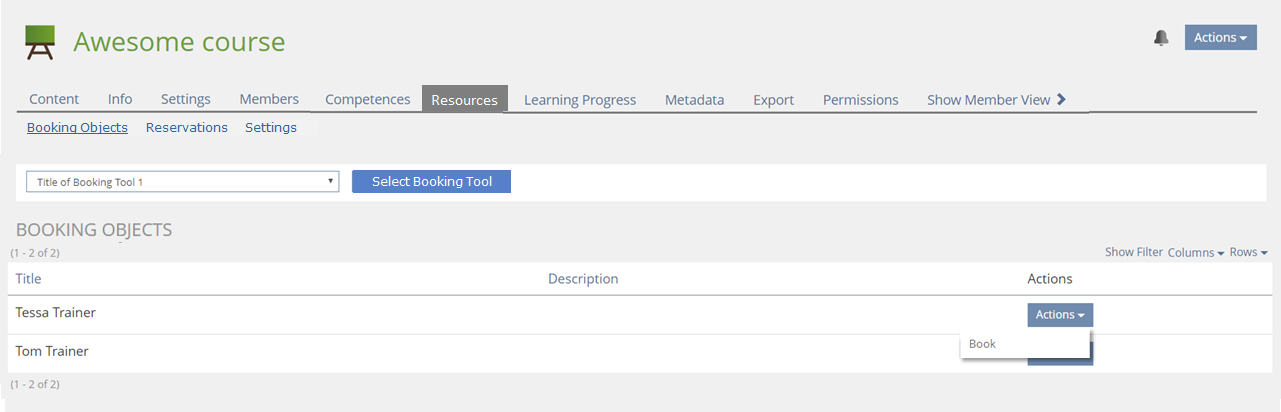Click the Show Filter link
Viewport: 1281px width, 412px height.
[1133, 253]
